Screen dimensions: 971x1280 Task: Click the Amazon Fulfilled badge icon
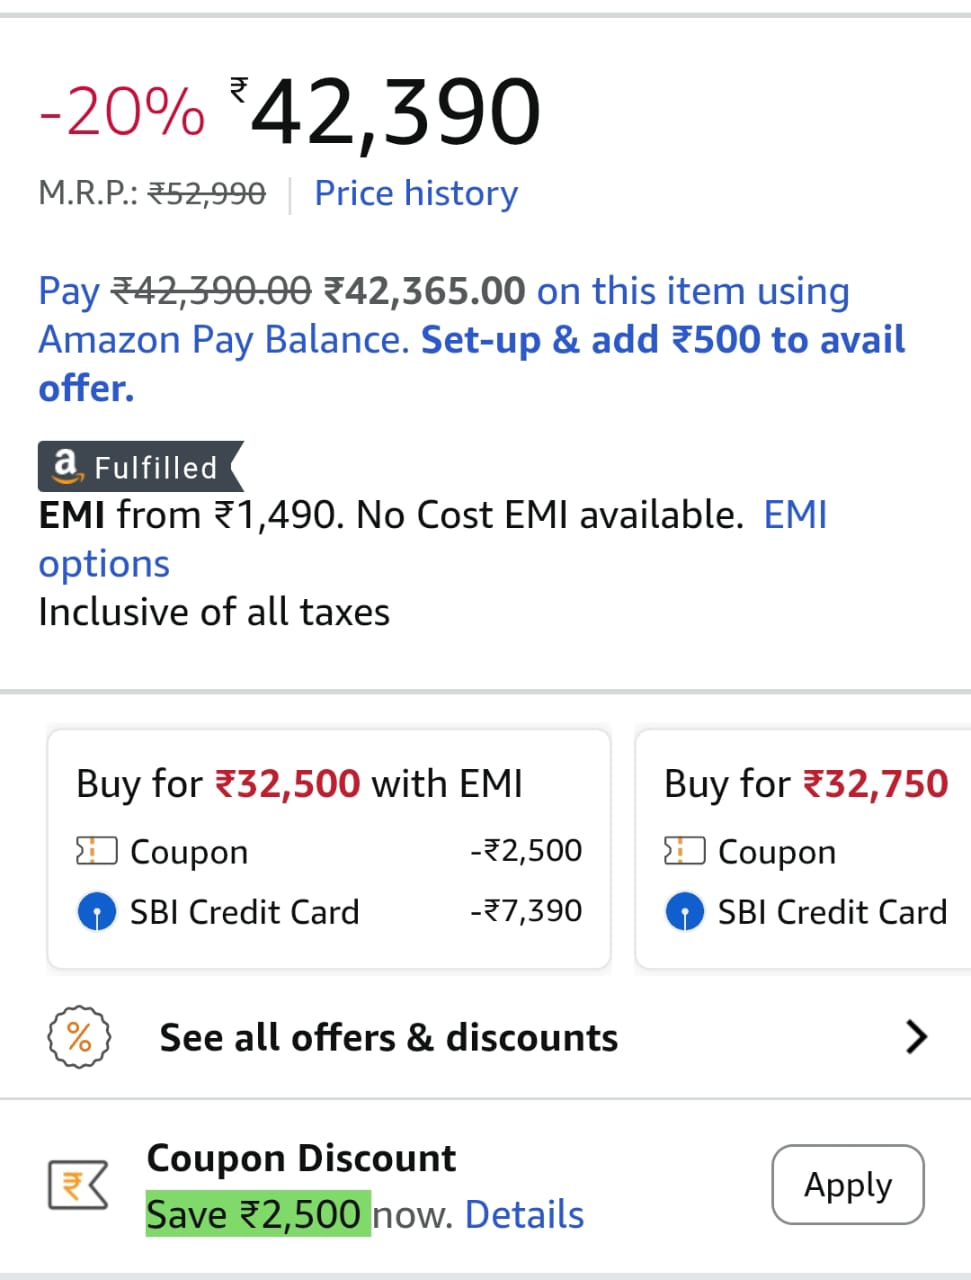click(x=66, y=466)
